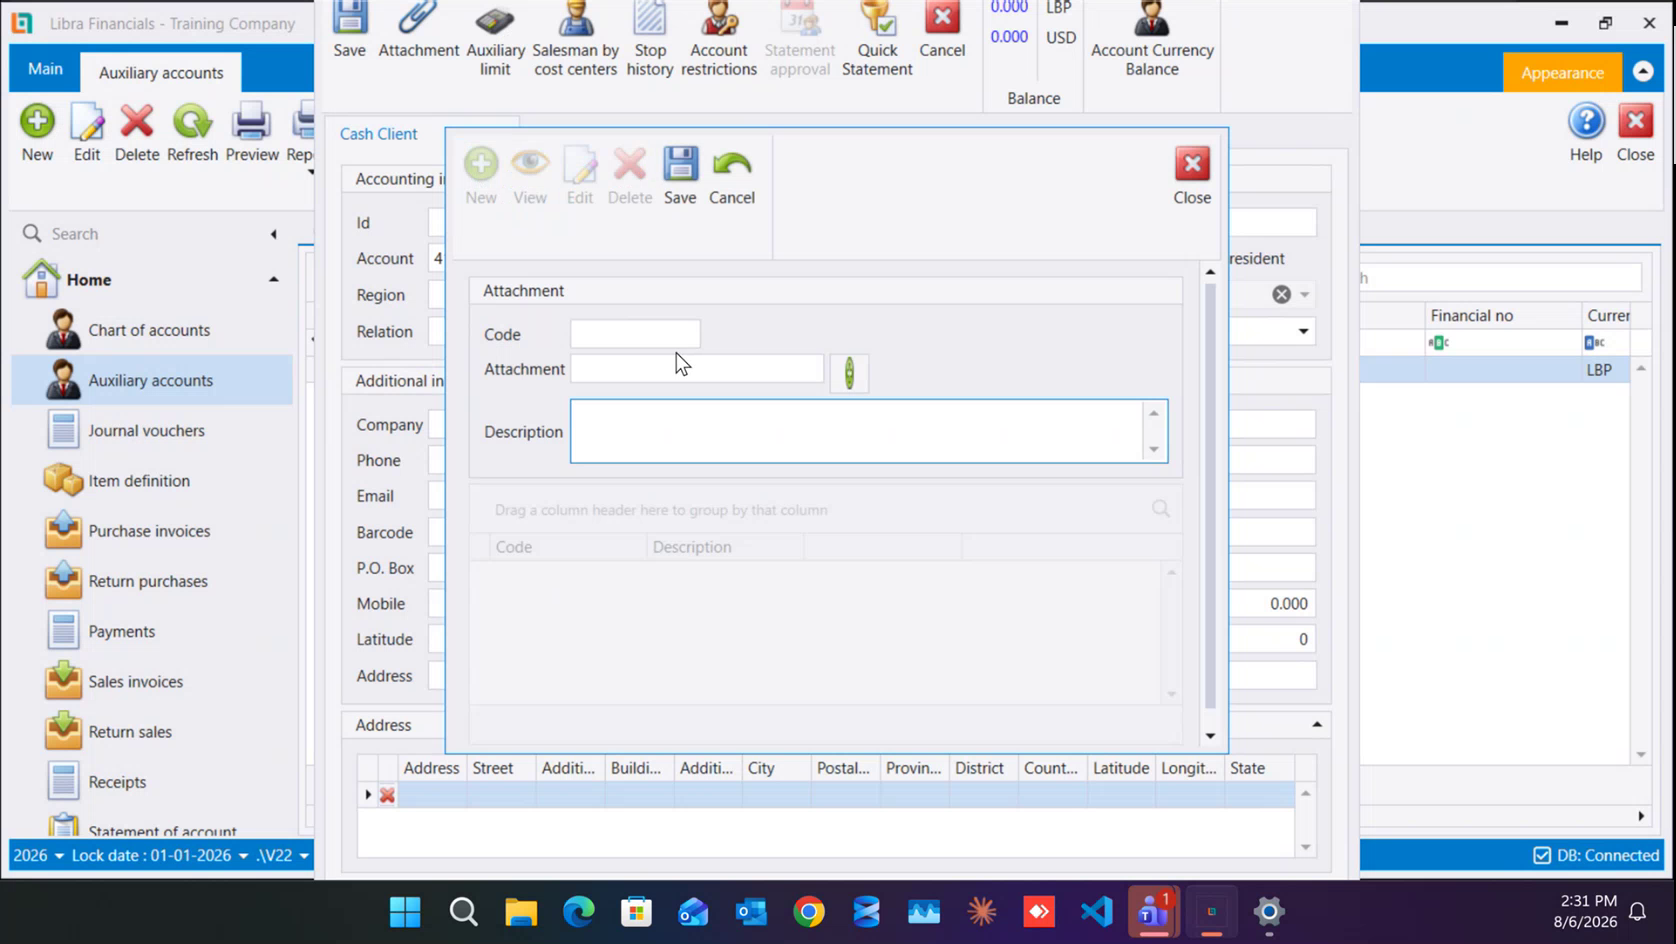The width and height of the screenshot is (1676, 944).
Task: Open Sales invoices from sidebar
Action: (136, 681)
